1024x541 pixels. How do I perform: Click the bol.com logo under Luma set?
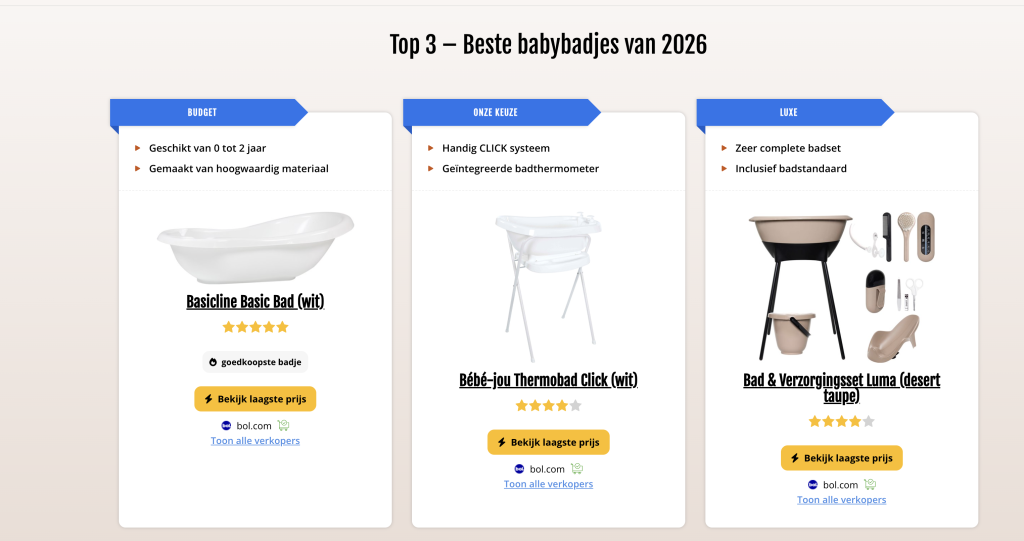click(x=812, y=485)
